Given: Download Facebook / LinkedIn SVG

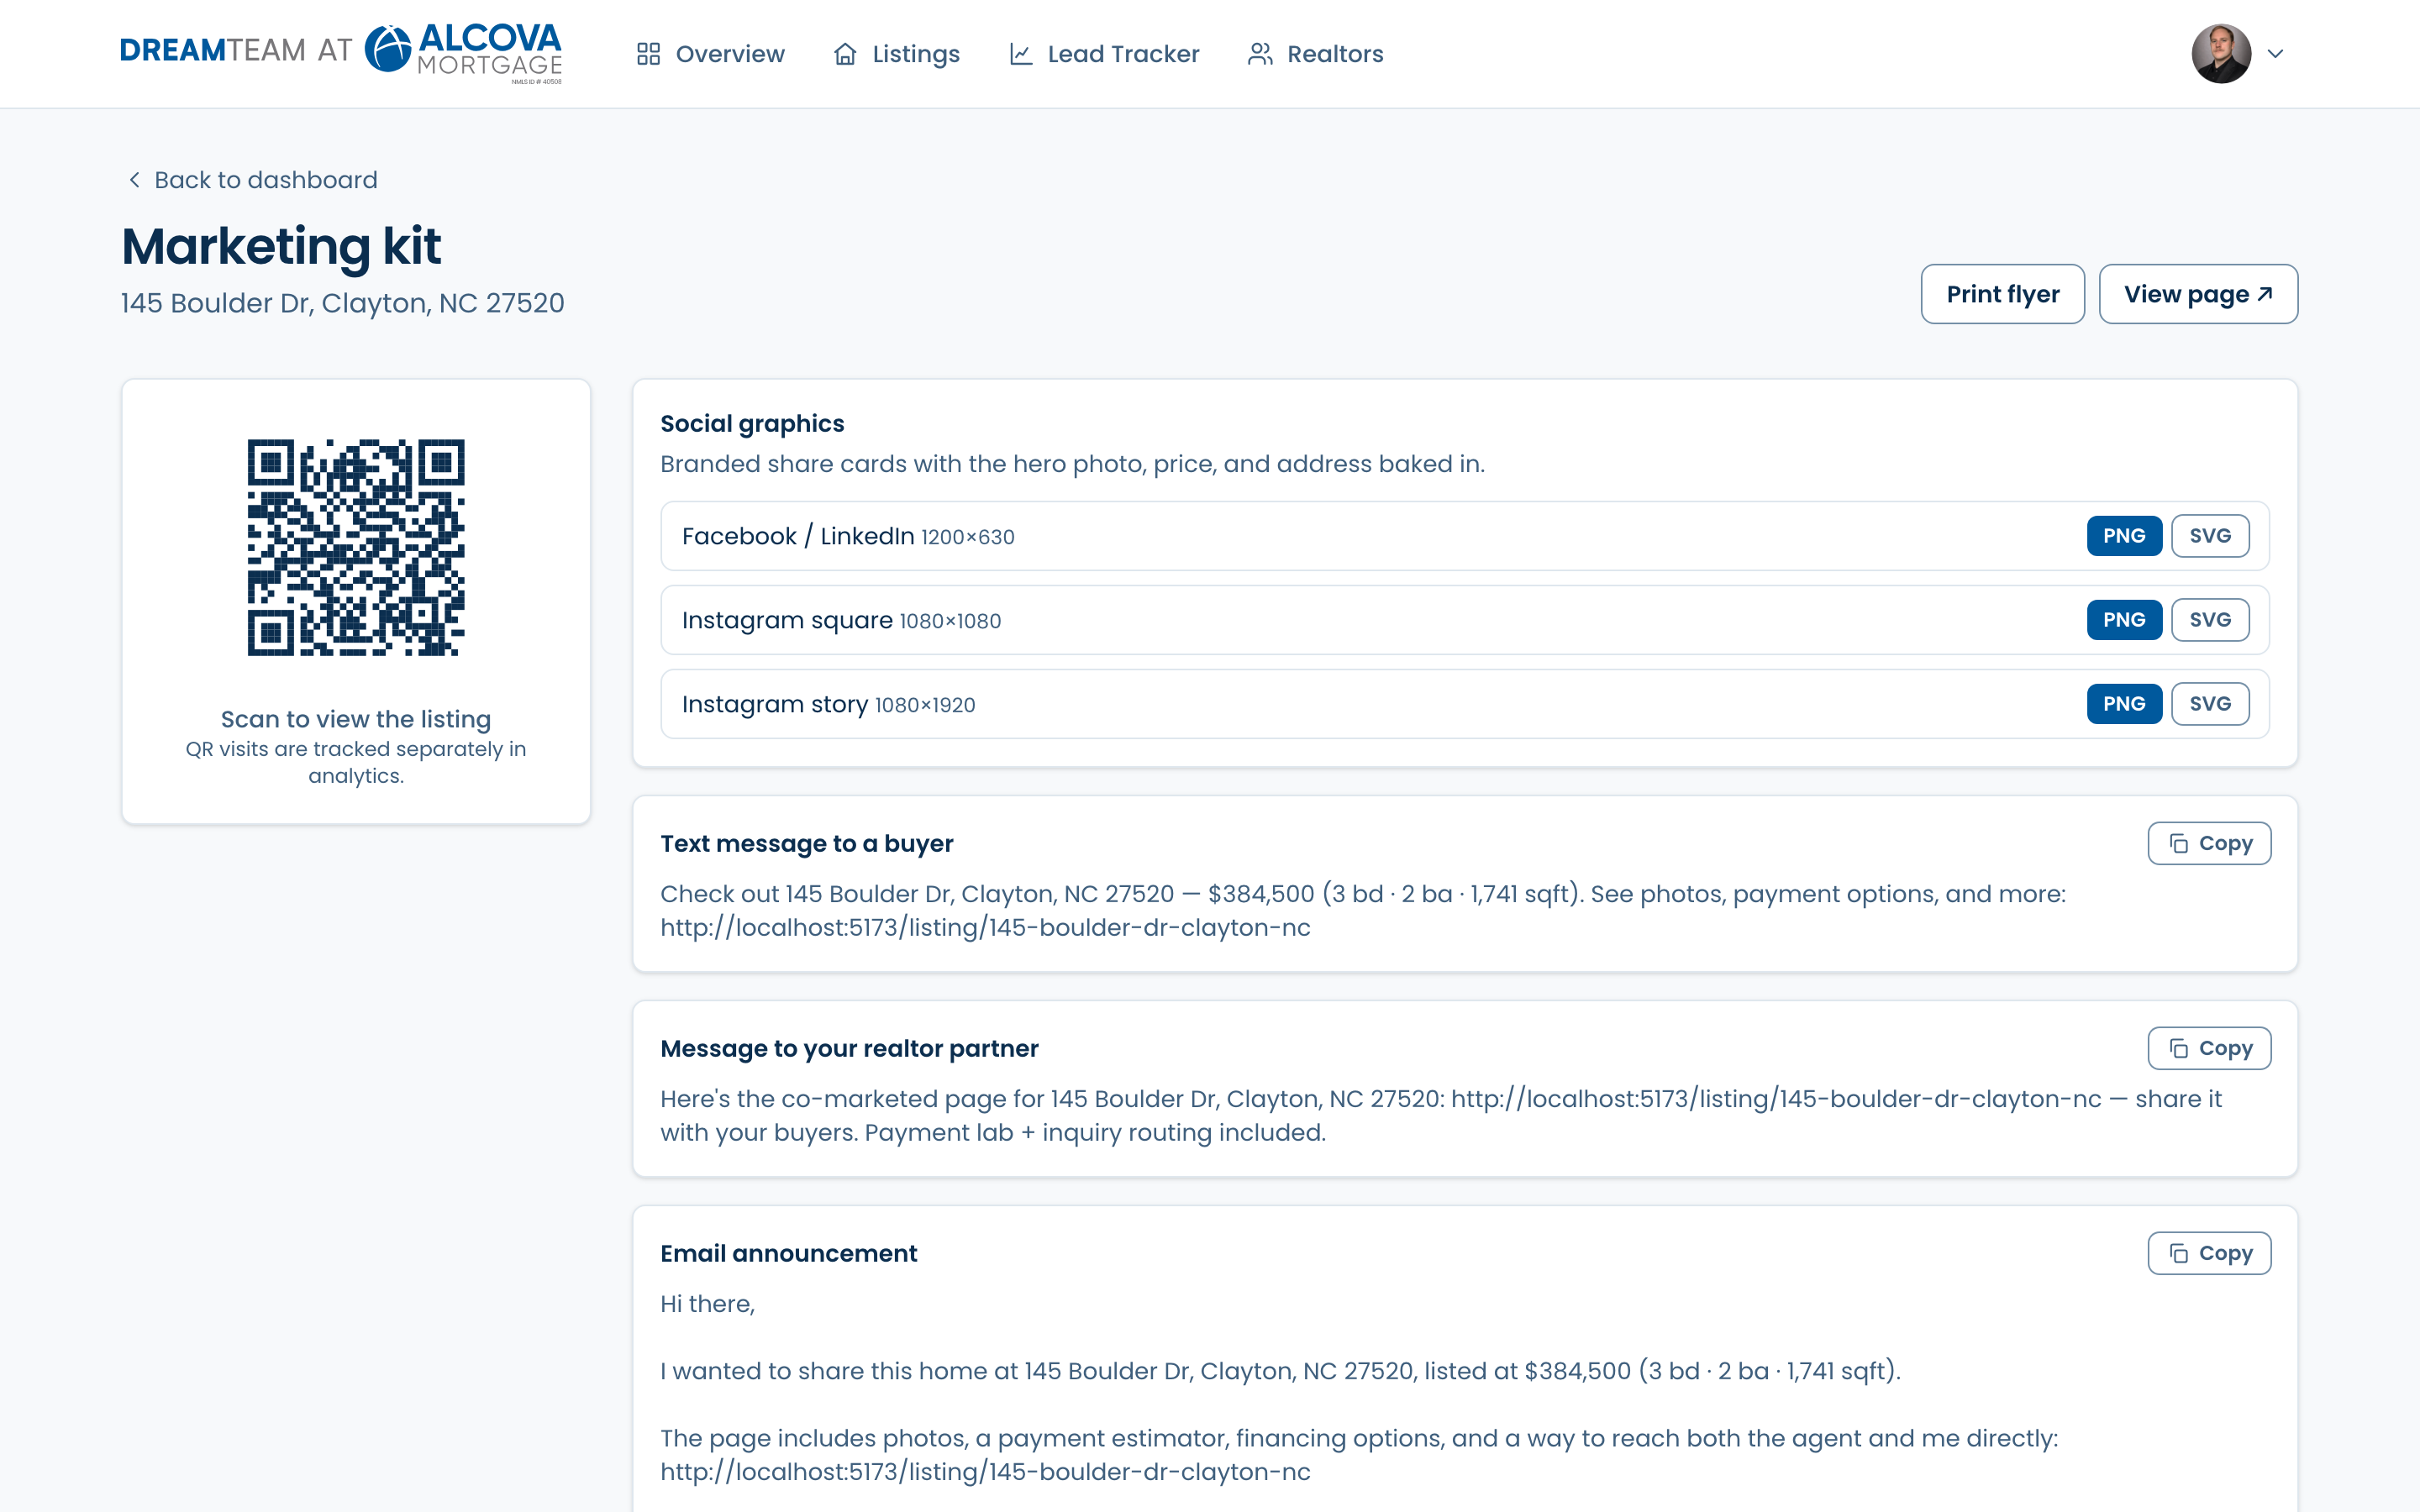Looking at the screenshot, I should tap(2210, 536).
